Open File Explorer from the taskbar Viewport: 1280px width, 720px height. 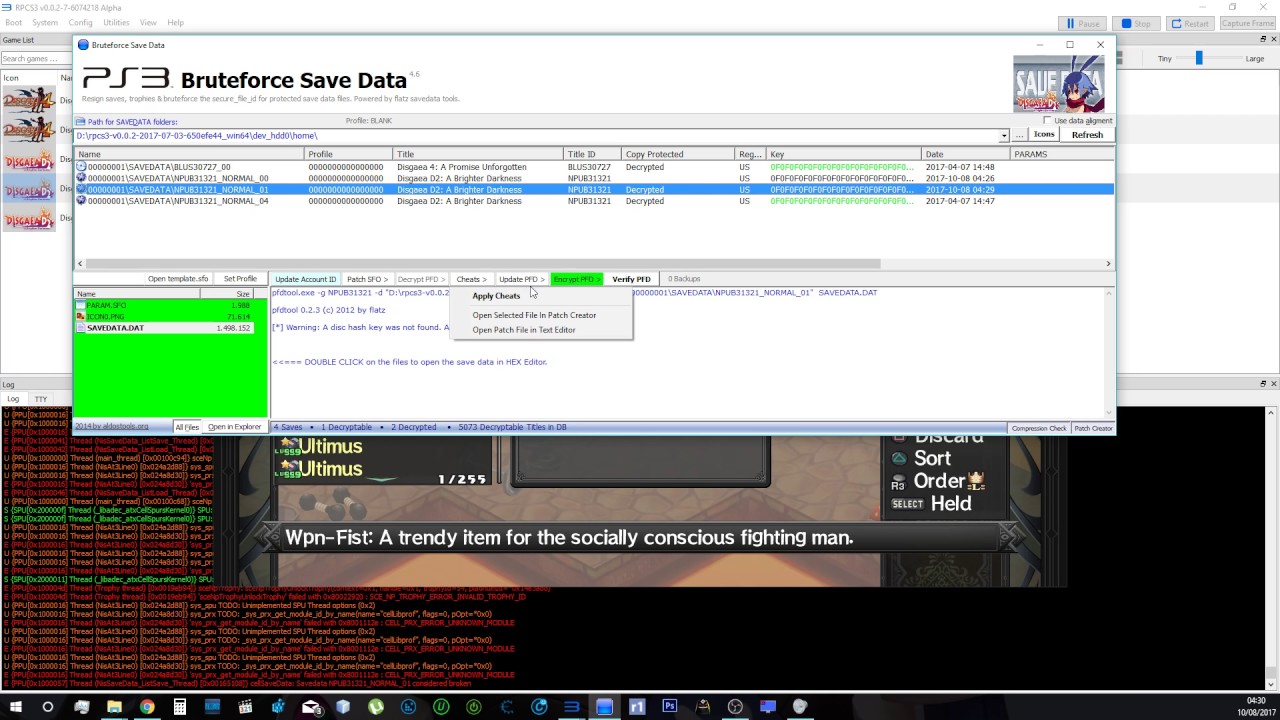pos(114,707)
